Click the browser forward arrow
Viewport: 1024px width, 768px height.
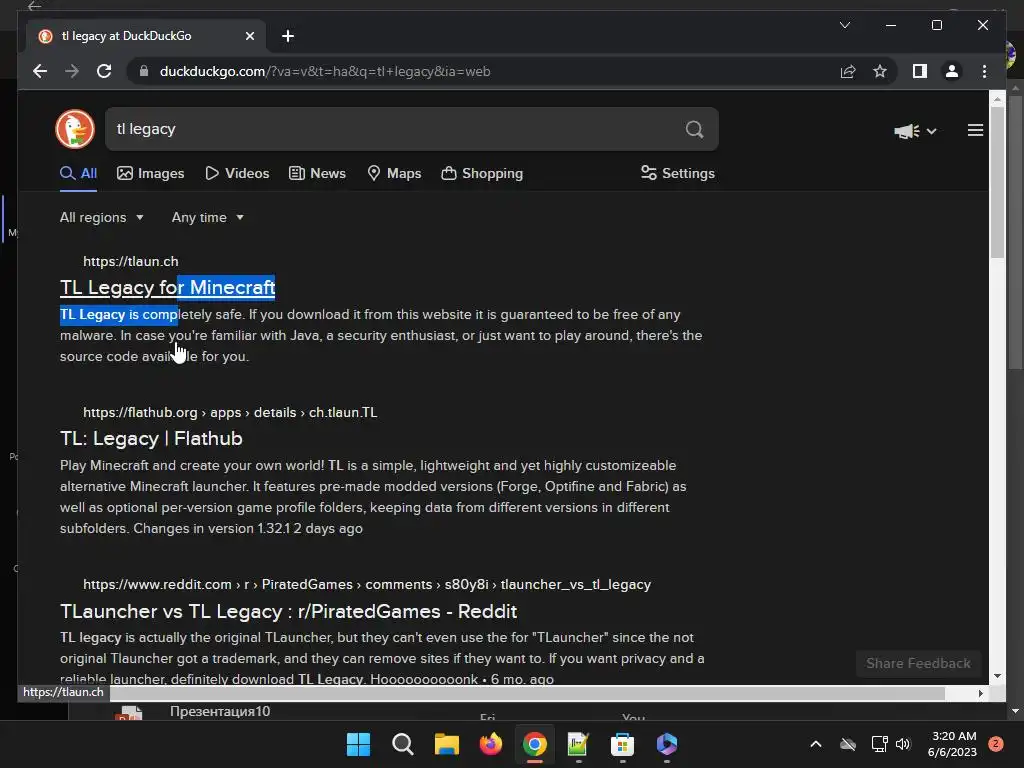click(72, 71)
